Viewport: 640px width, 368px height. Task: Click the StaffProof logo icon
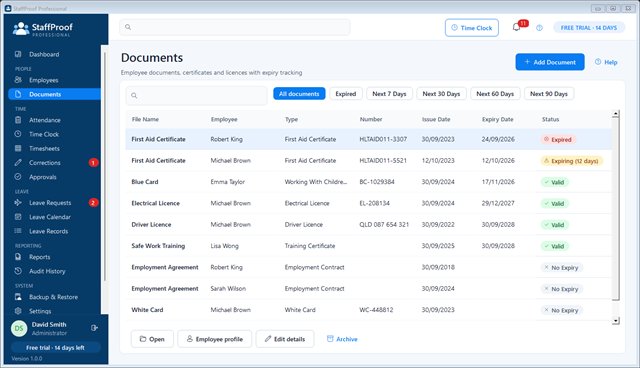(20, 29)
